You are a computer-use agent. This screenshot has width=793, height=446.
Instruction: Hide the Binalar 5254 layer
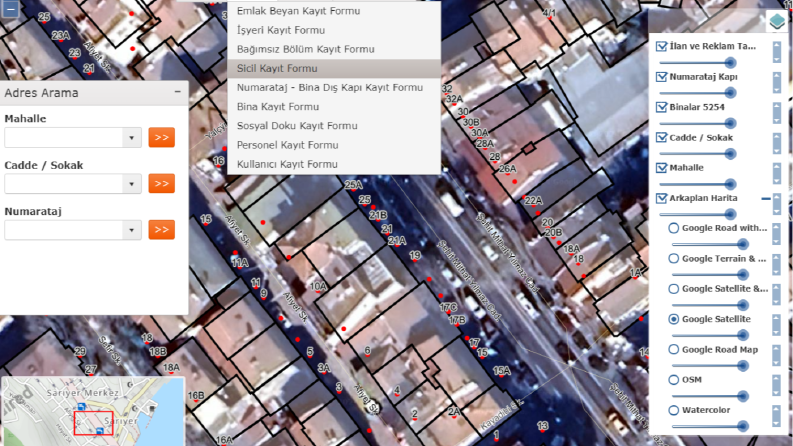(x=661, y=107)
